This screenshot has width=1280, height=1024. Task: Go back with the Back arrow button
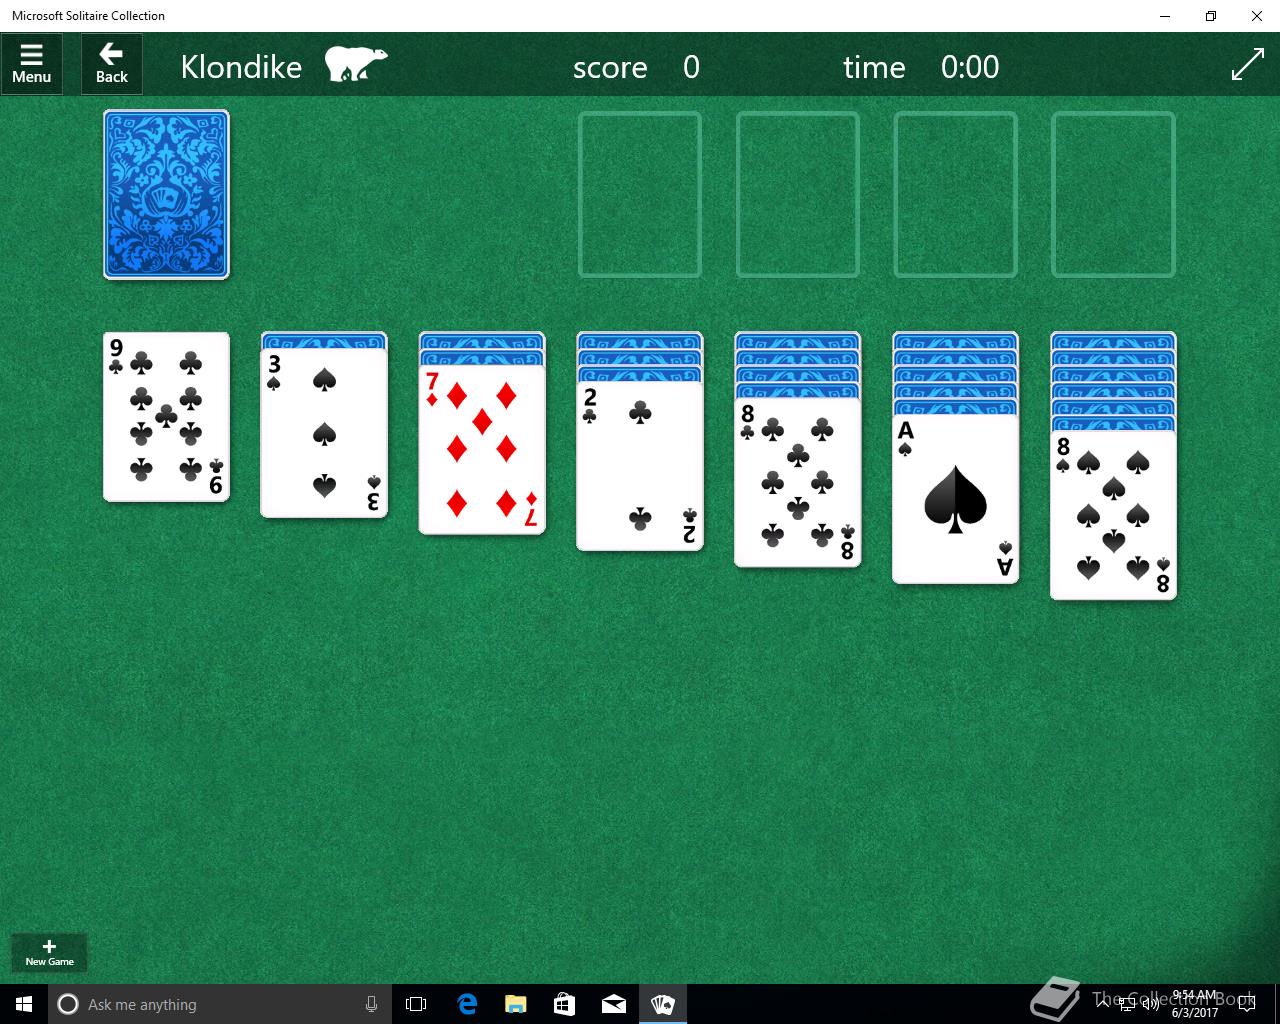click(x=112, y=65)
